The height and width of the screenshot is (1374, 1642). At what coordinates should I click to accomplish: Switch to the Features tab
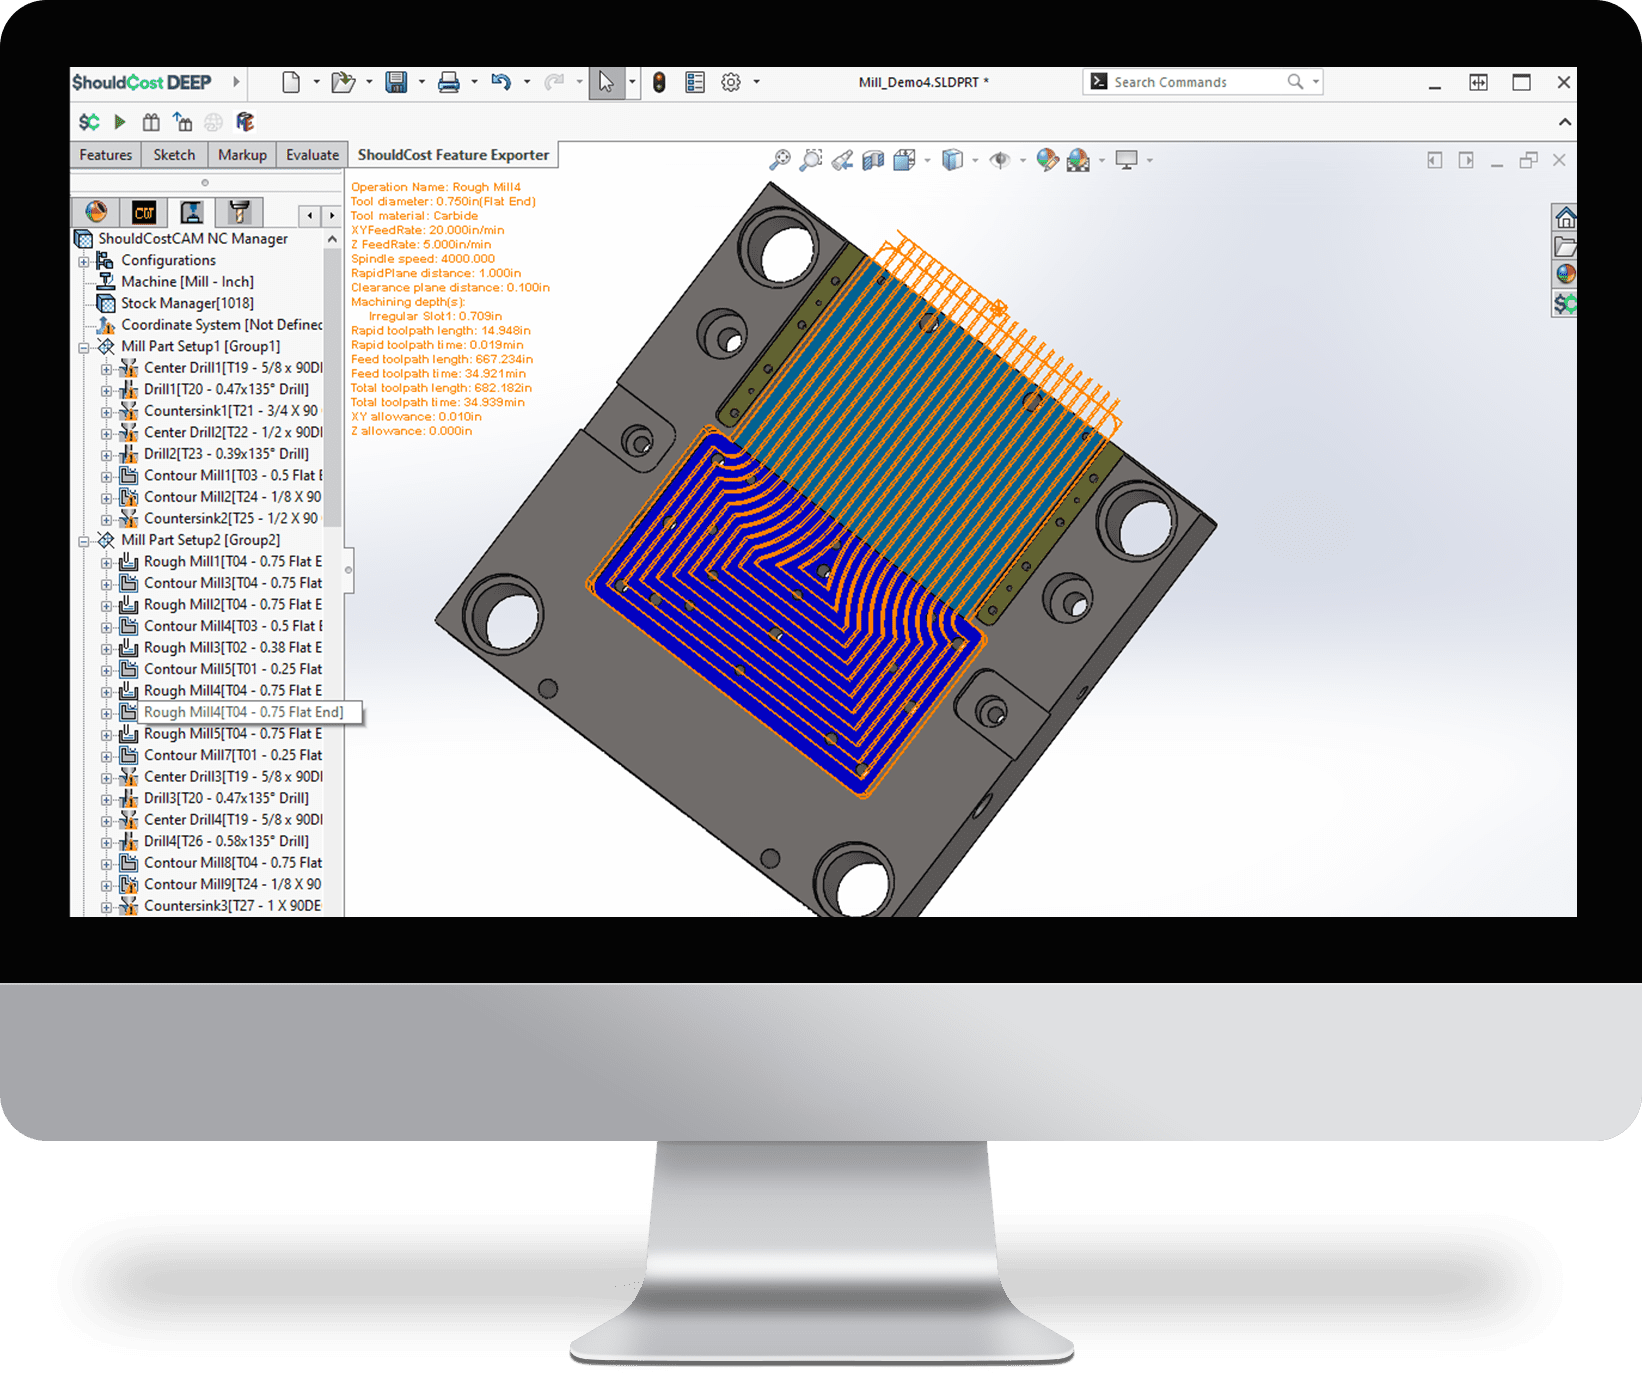106,155
